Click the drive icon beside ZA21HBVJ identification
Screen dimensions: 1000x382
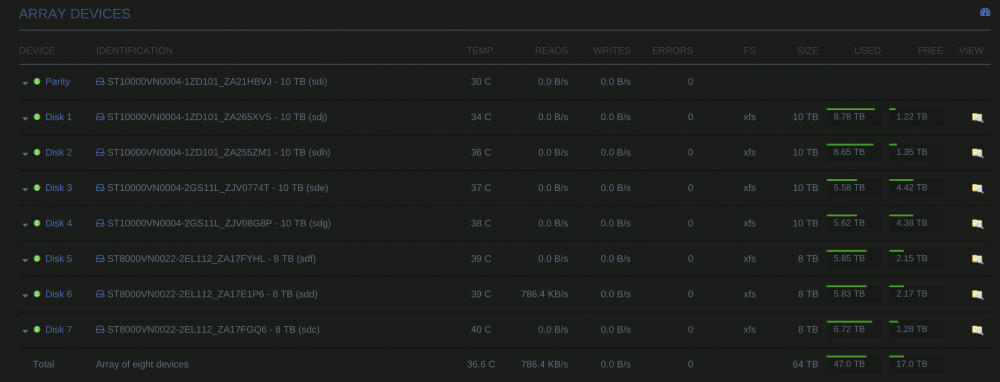click(x=100, y=82)
